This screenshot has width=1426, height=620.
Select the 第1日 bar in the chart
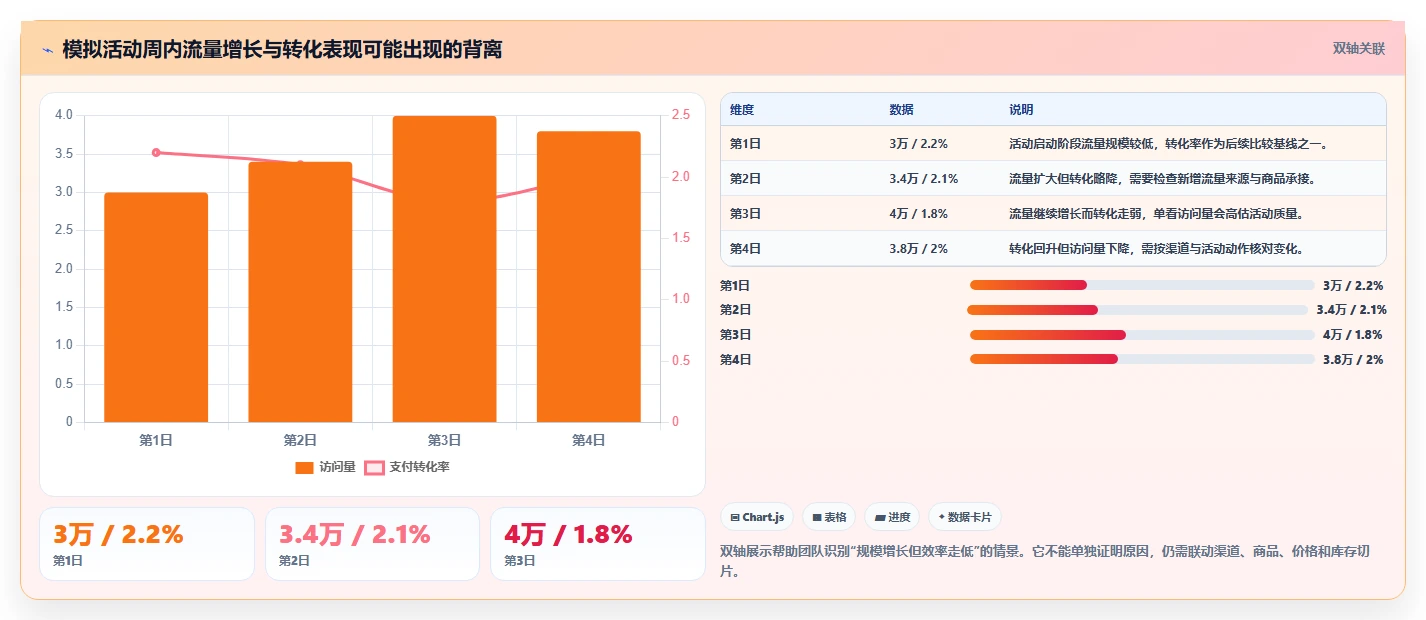point(156,307)
